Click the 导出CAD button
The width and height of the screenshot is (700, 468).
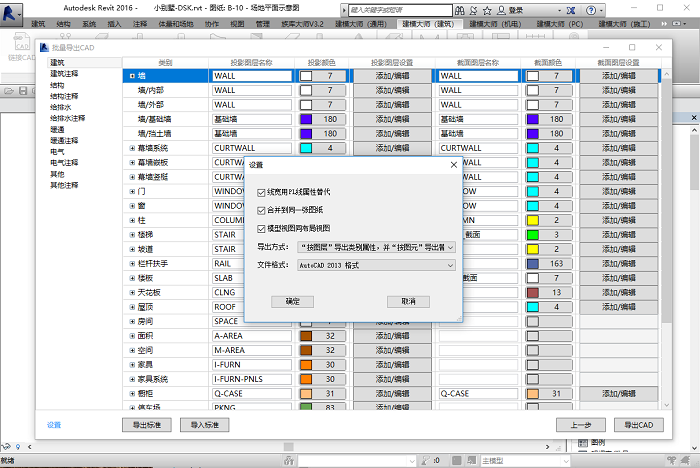pos(639,425)
